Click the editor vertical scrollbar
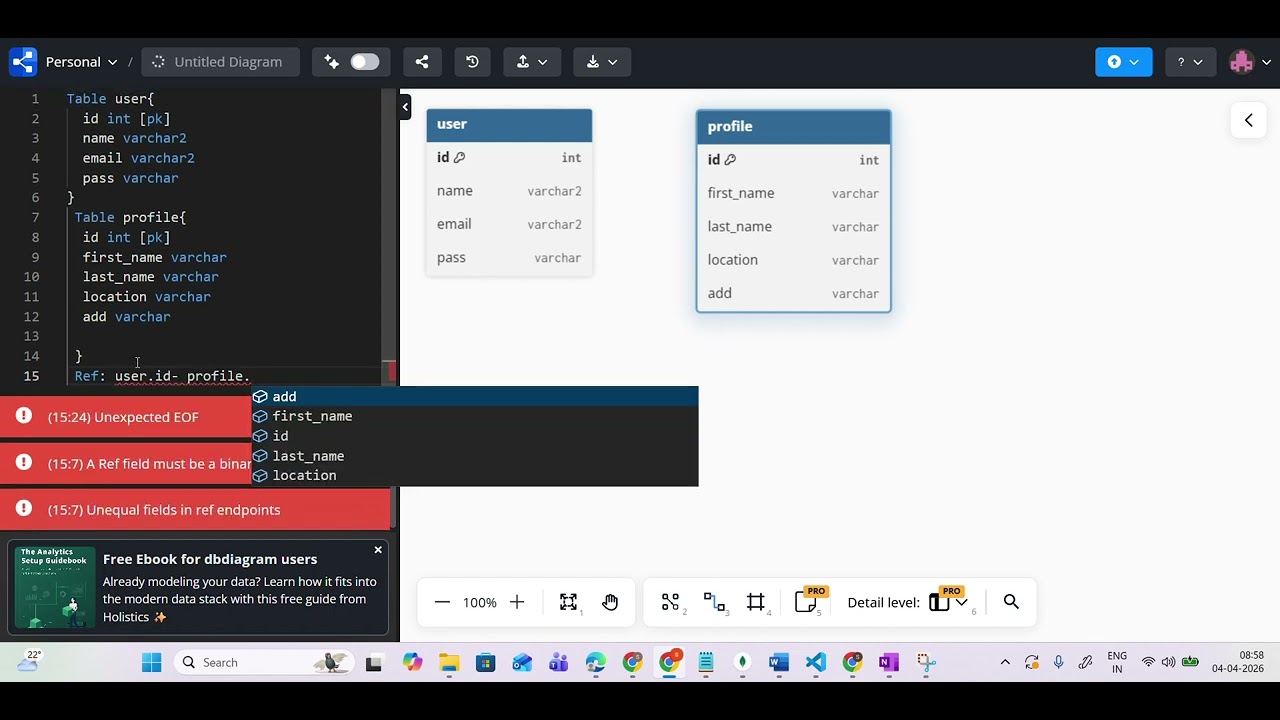The height and width of the screenshot is (720, 1280). click(x=389, y=236)
